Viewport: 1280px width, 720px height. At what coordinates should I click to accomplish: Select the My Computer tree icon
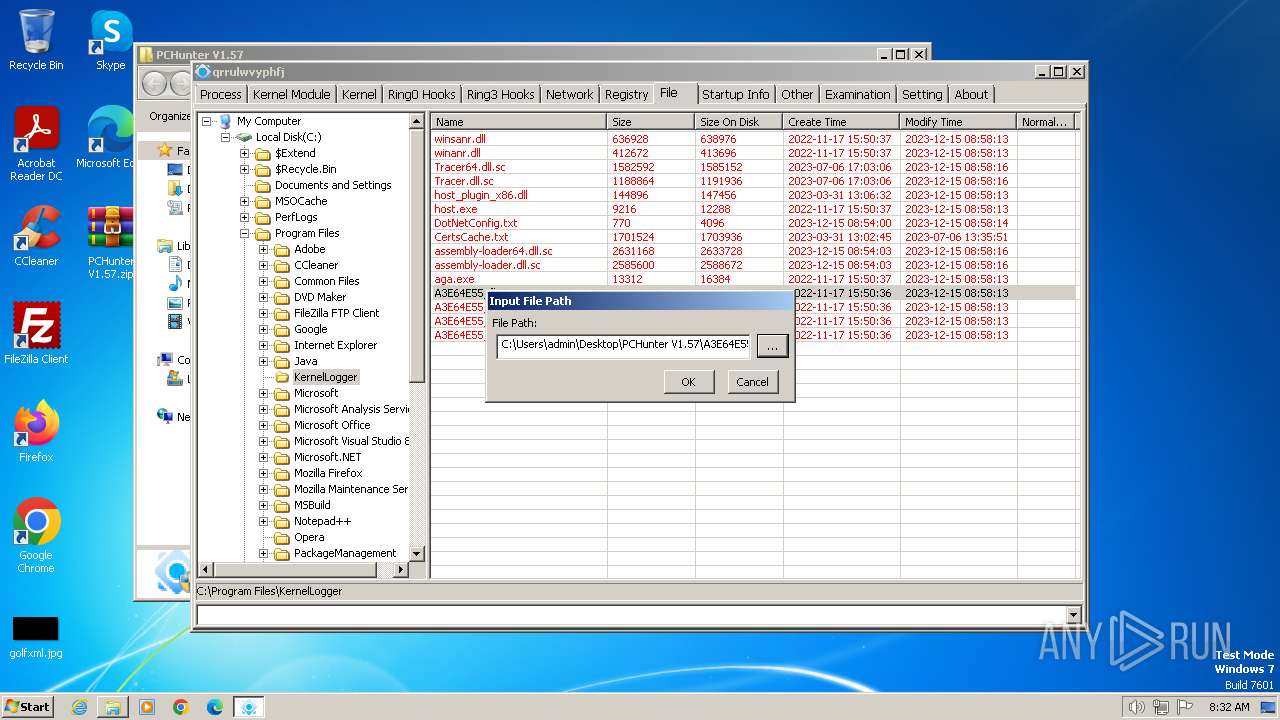[x=225, y=121]
